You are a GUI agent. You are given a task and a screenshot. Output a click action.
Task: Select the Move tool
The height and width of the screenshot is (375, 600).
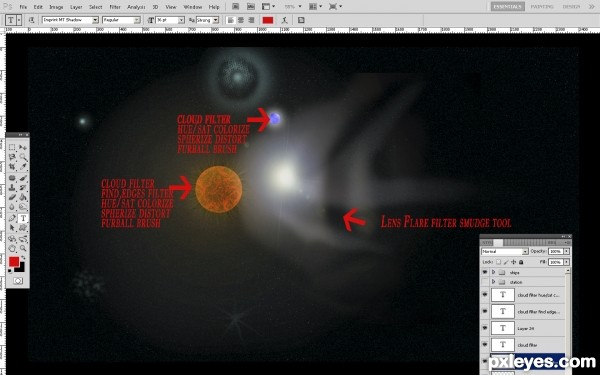tap(23, 147)
